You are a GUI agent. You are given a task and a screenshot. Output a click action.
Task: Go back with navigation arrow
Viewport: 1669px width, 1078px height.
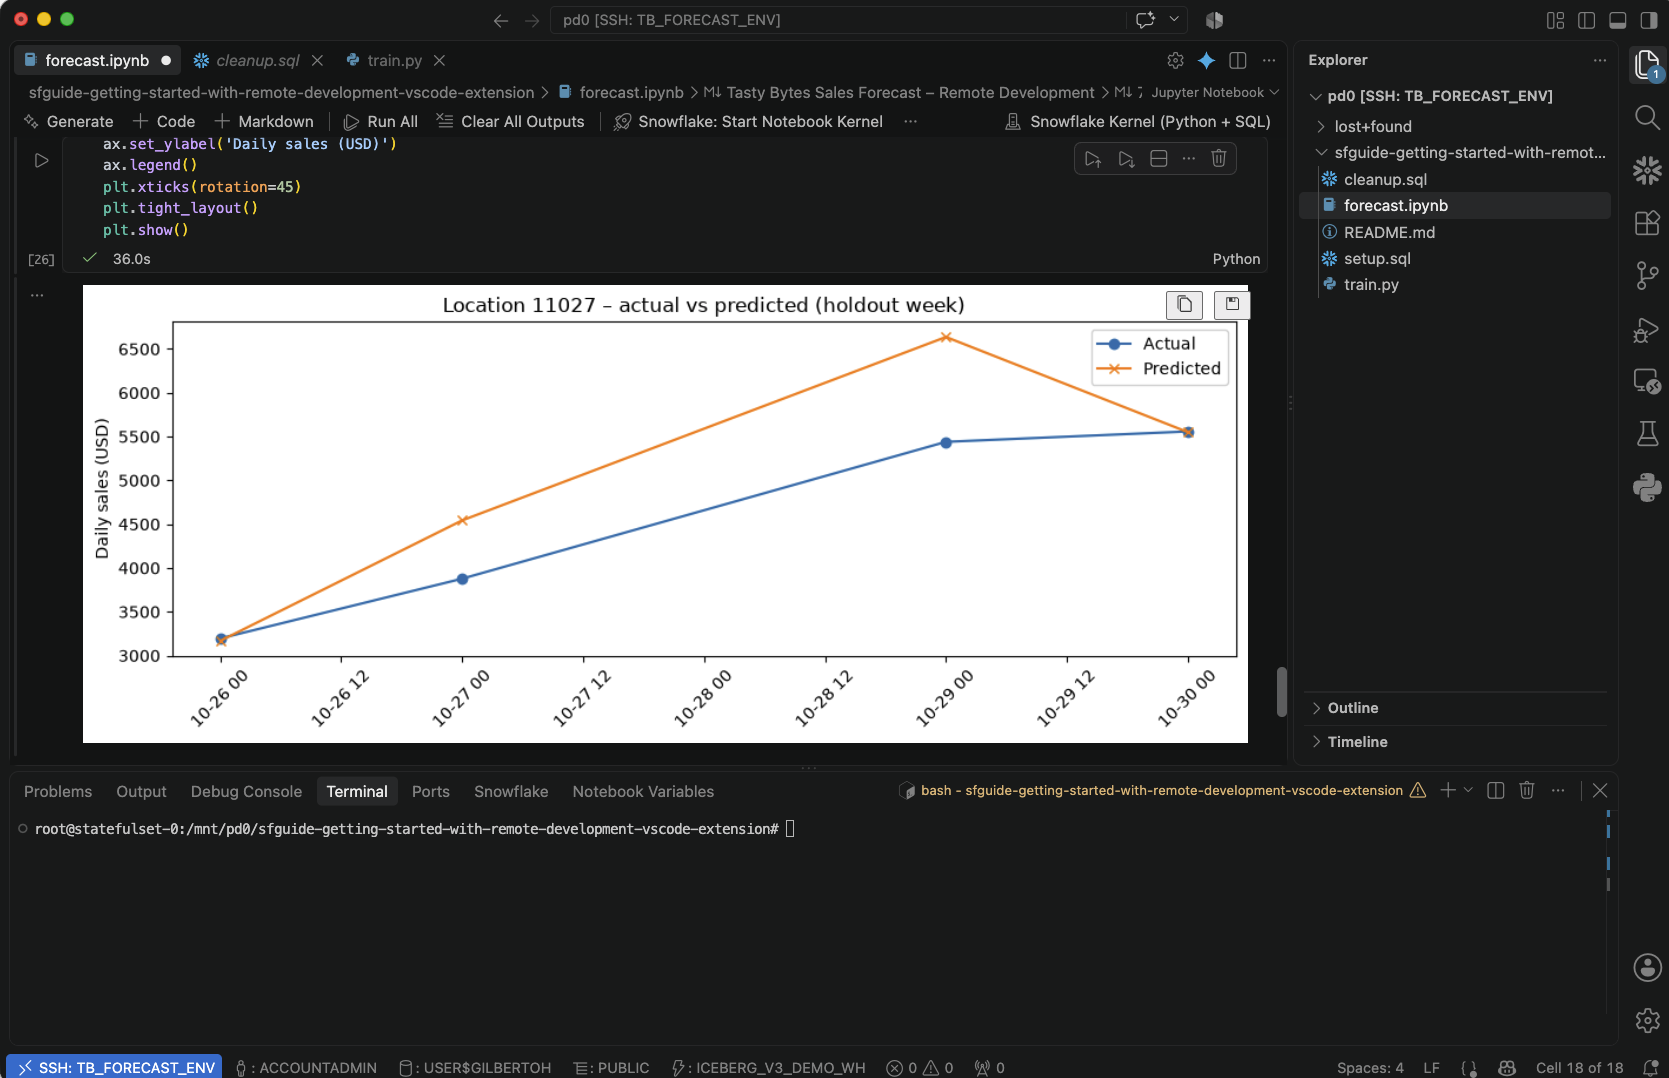tap(501, 20)
